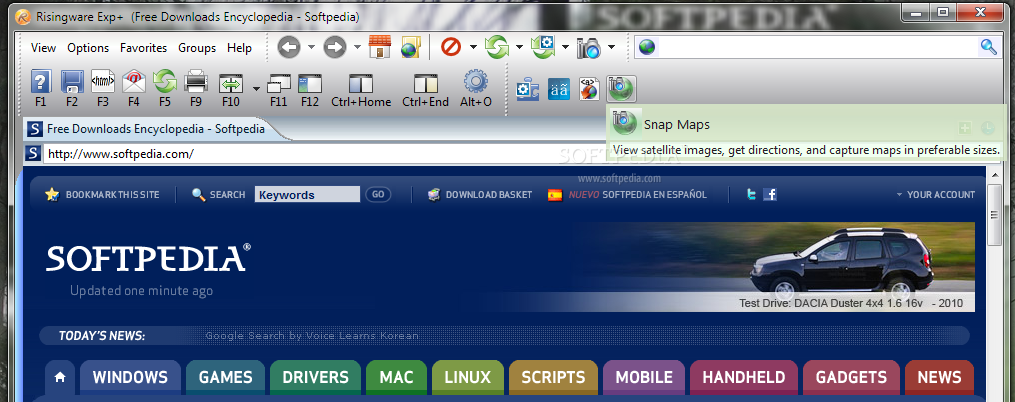
Task: Click the Twitter icon on Softpedia header
Action: pos(751,194)
